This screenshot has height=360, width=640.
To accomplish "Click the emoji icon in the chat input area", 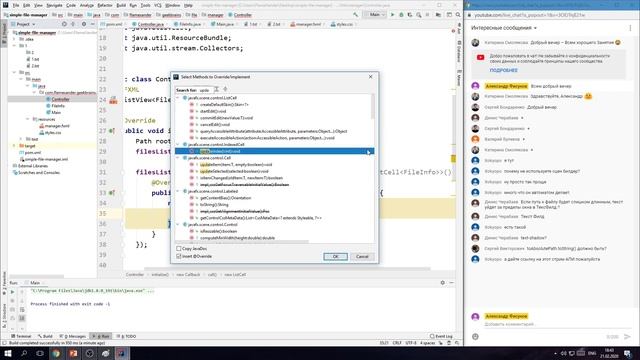I will click(475, 337).
